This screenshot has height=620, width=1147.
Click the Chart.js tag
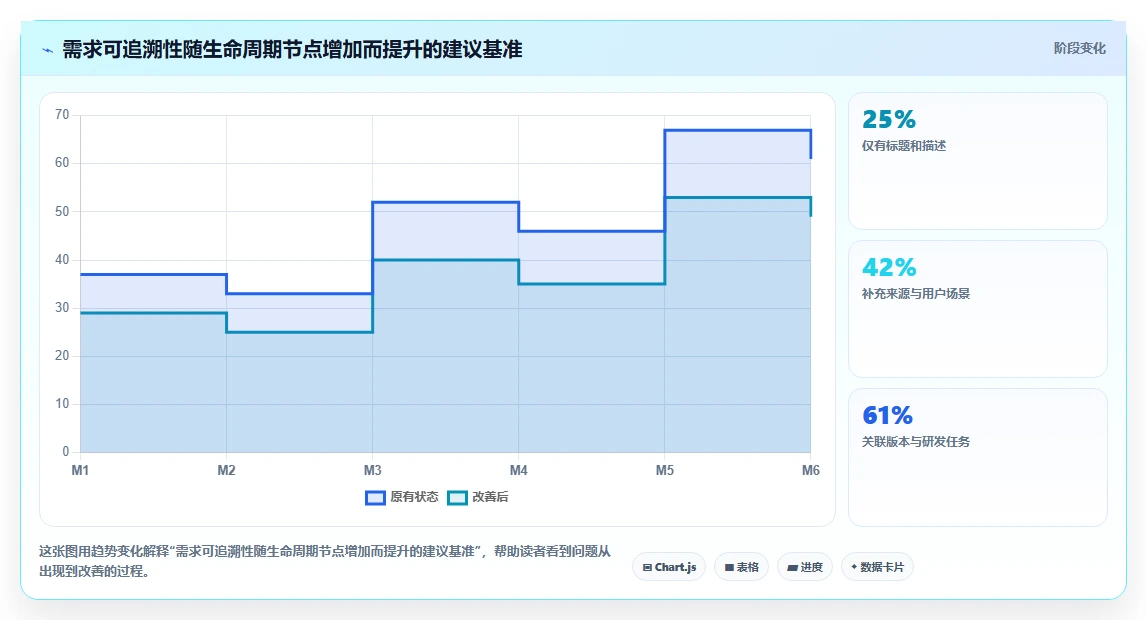pyautogui.click(x=669, y=567)
